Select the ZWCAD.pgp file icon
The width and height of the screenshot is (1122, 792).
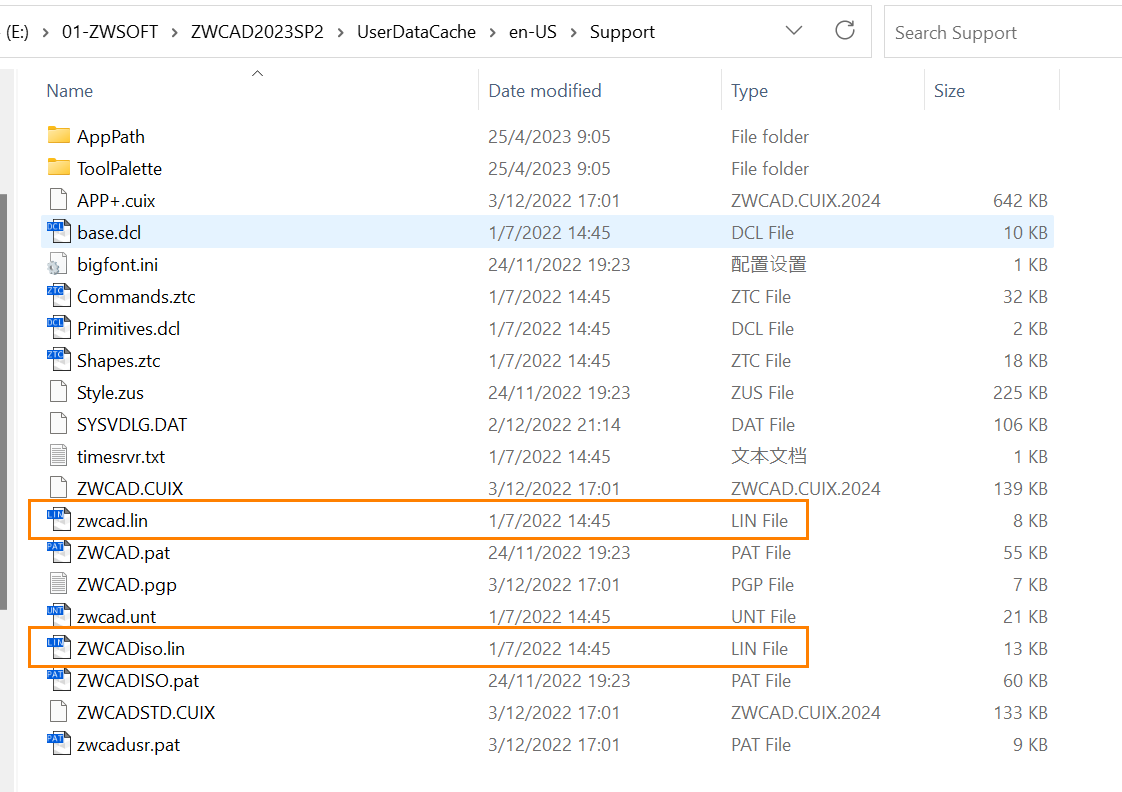tap(59, 584)
